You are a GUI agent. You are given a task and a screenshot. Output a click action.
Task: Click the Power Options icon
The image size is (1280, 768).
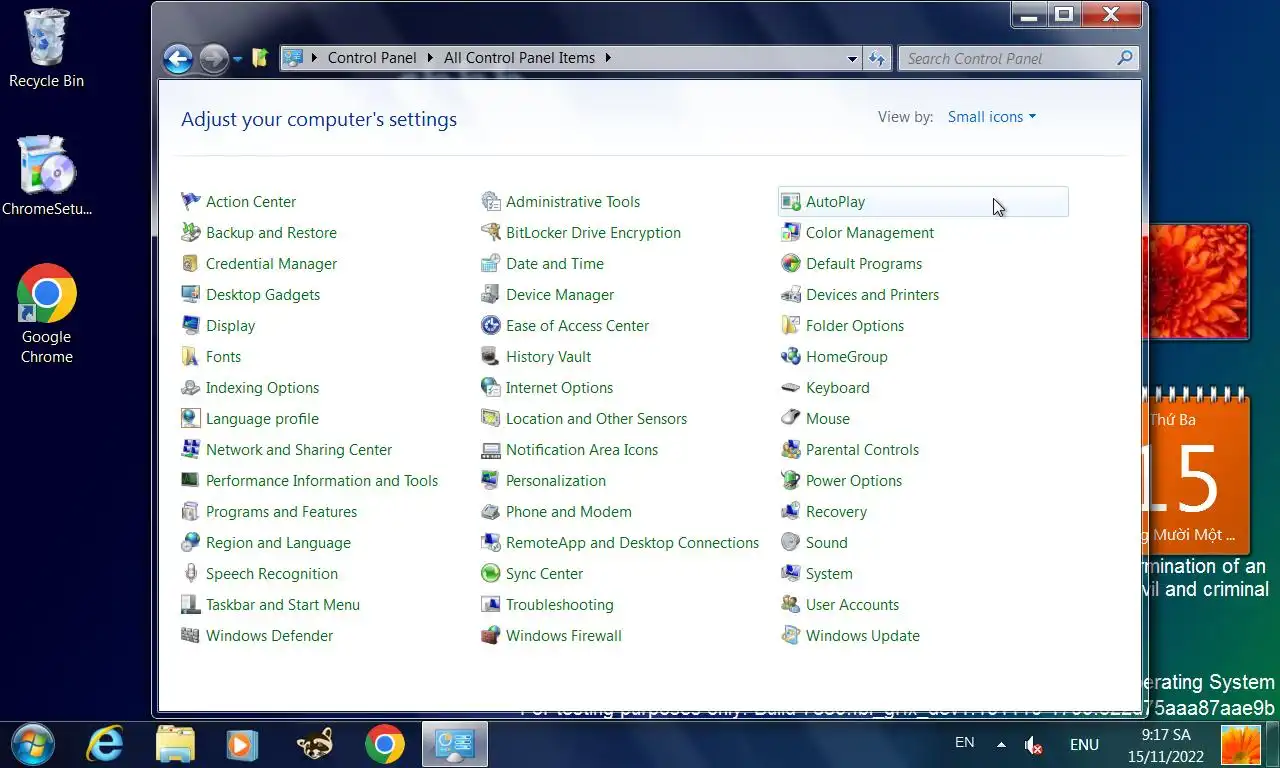[790, 481]
